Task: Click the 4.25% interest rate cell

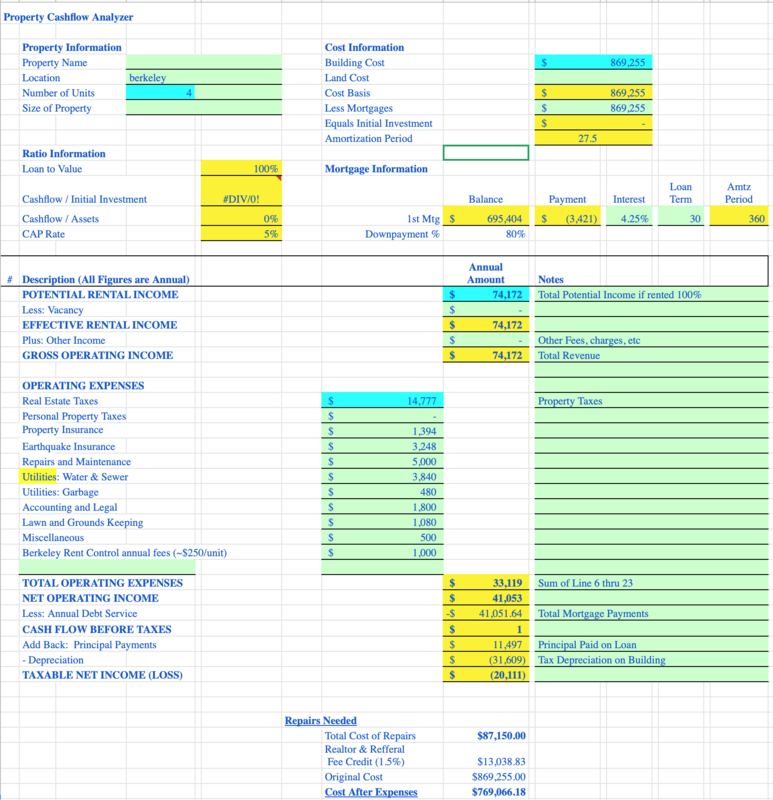Action: [629, 218]
